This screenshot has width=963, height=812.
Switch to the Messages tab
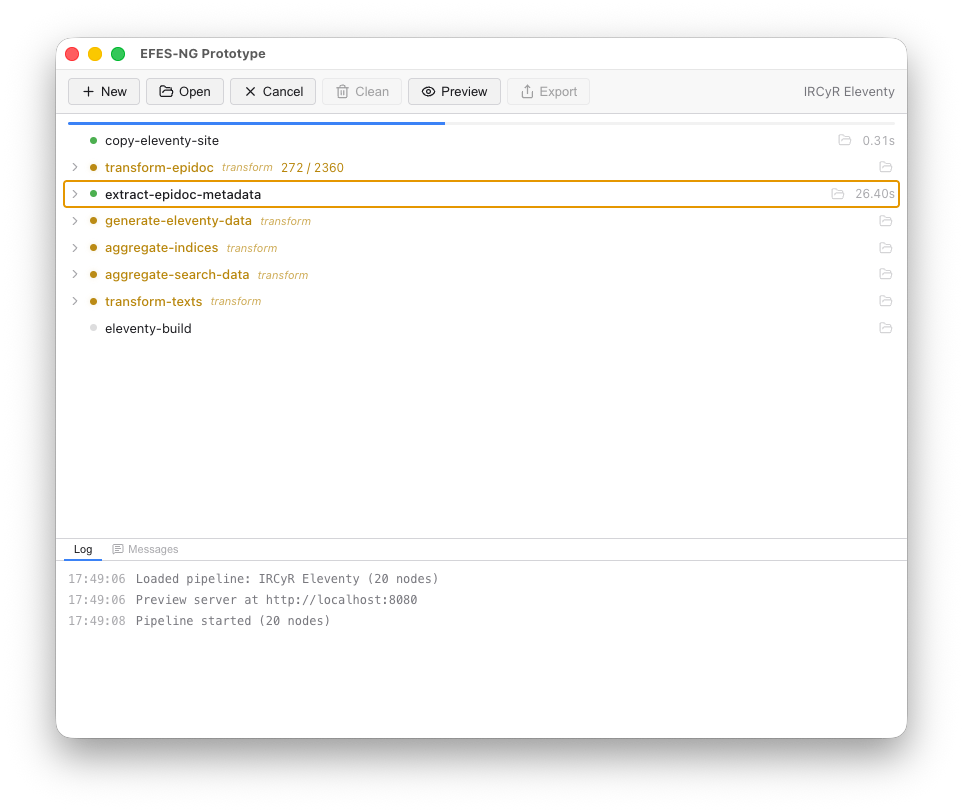[145, 549]
